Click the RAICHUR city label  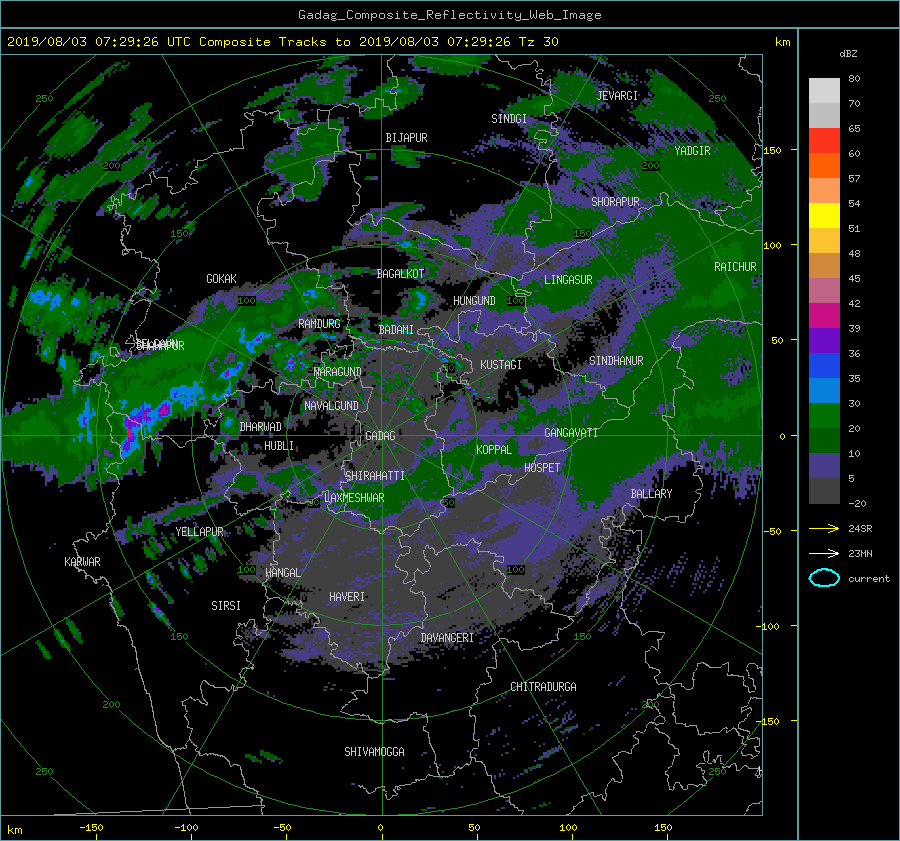[x=735, y=267]
